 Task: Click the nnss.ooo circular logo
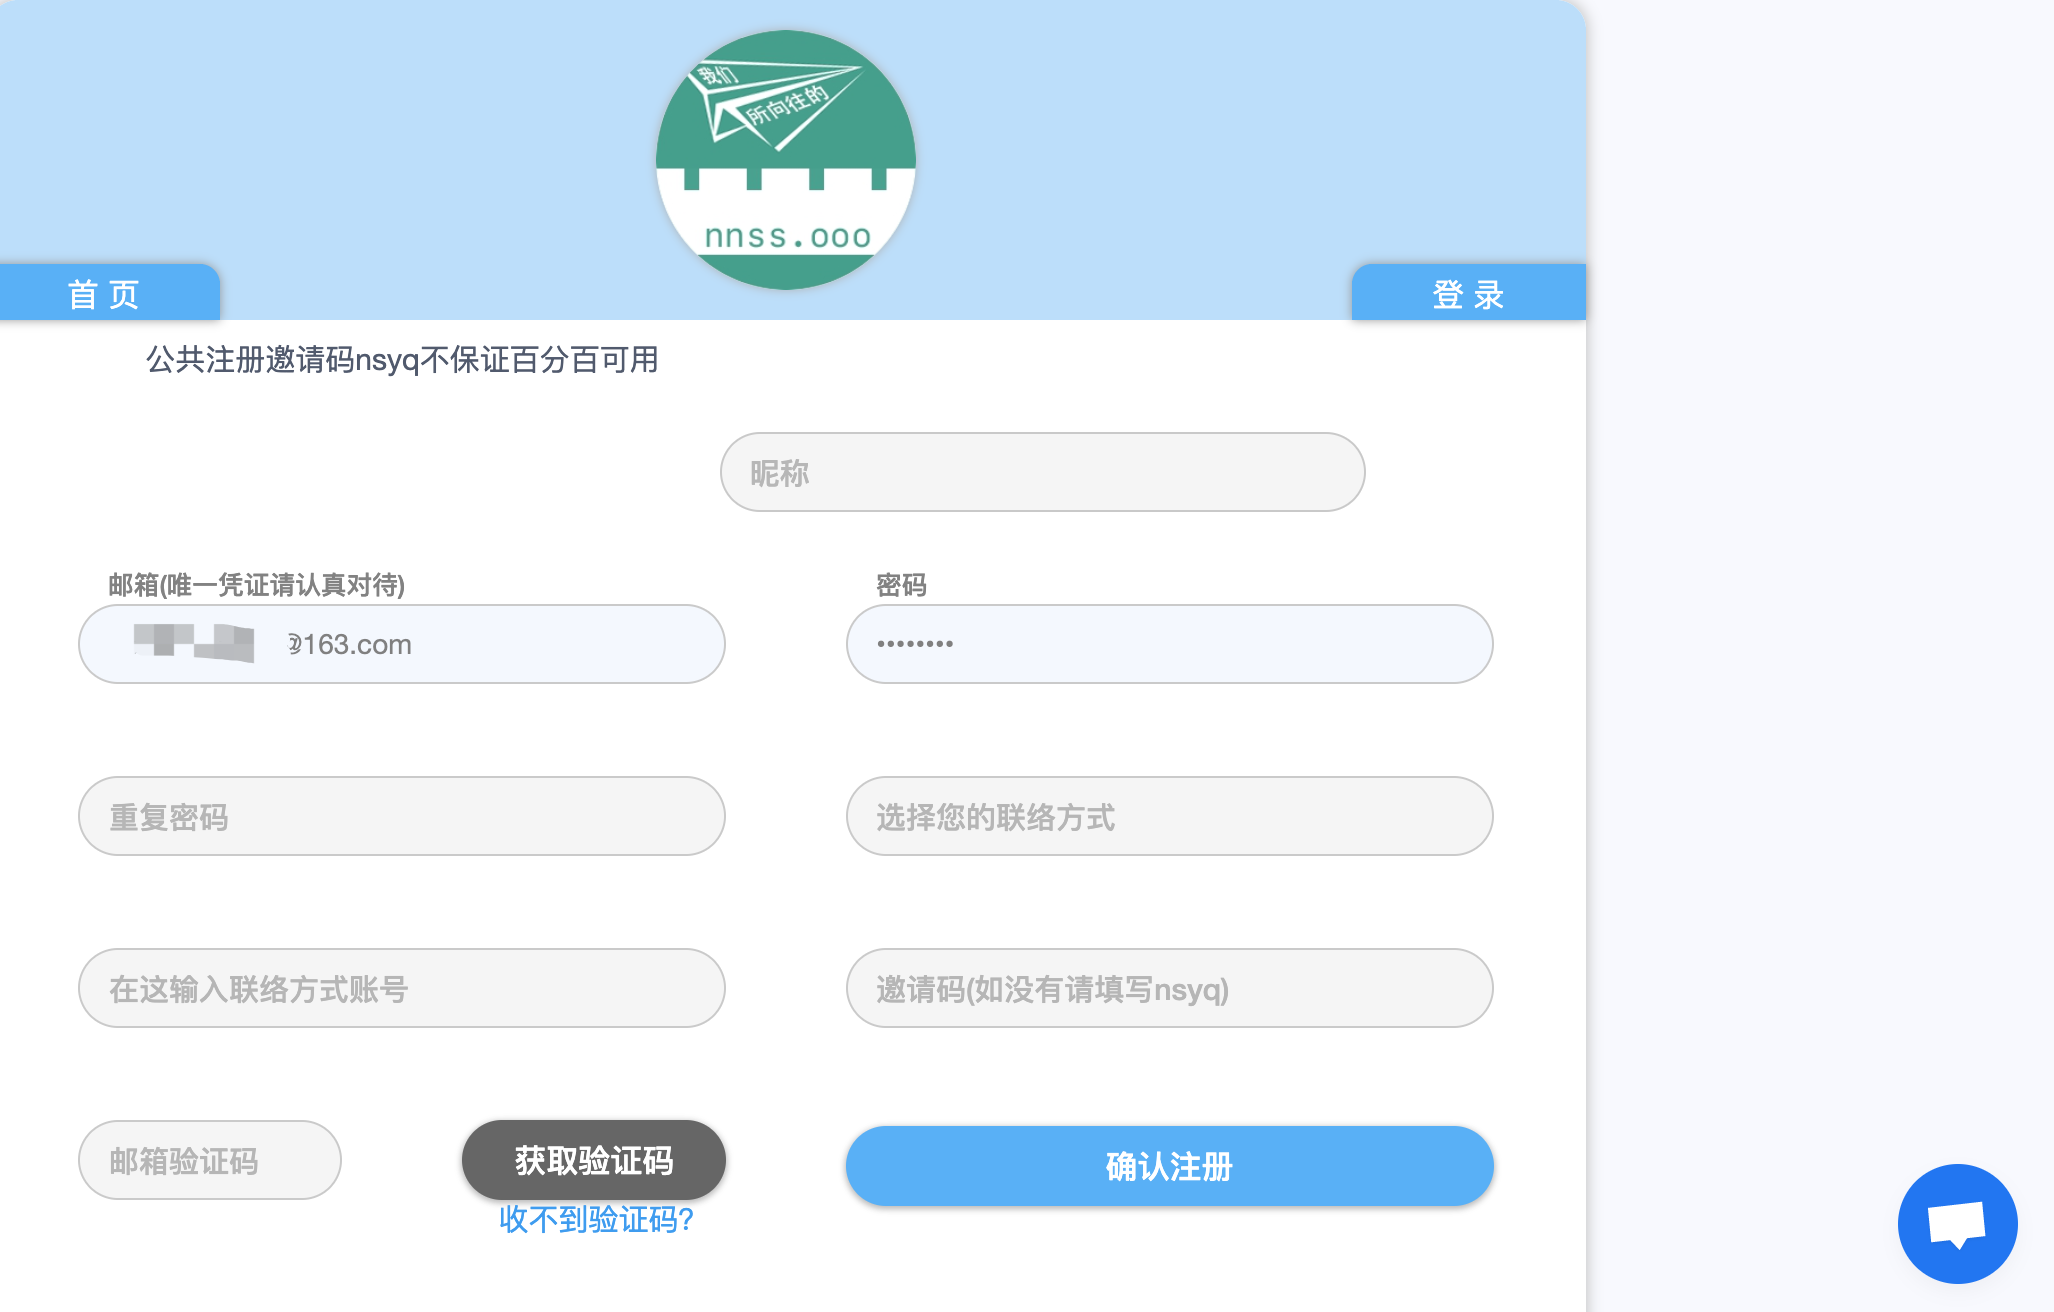[786, 160]
